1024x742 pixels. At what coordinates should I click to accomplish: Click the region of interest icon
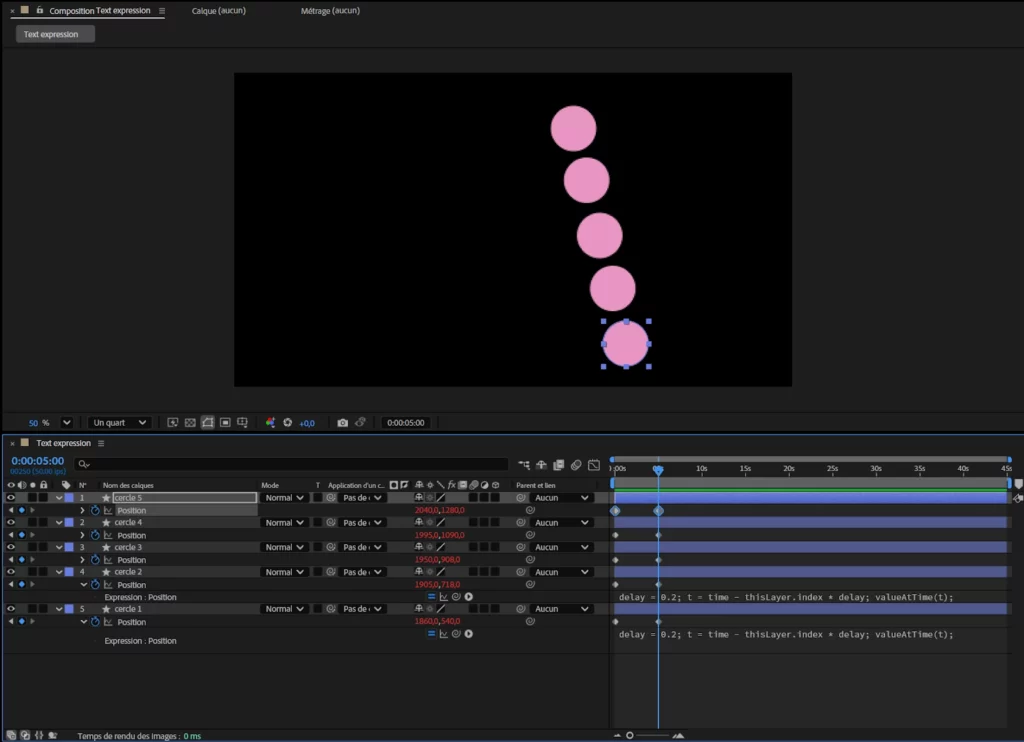coord(225,423)
